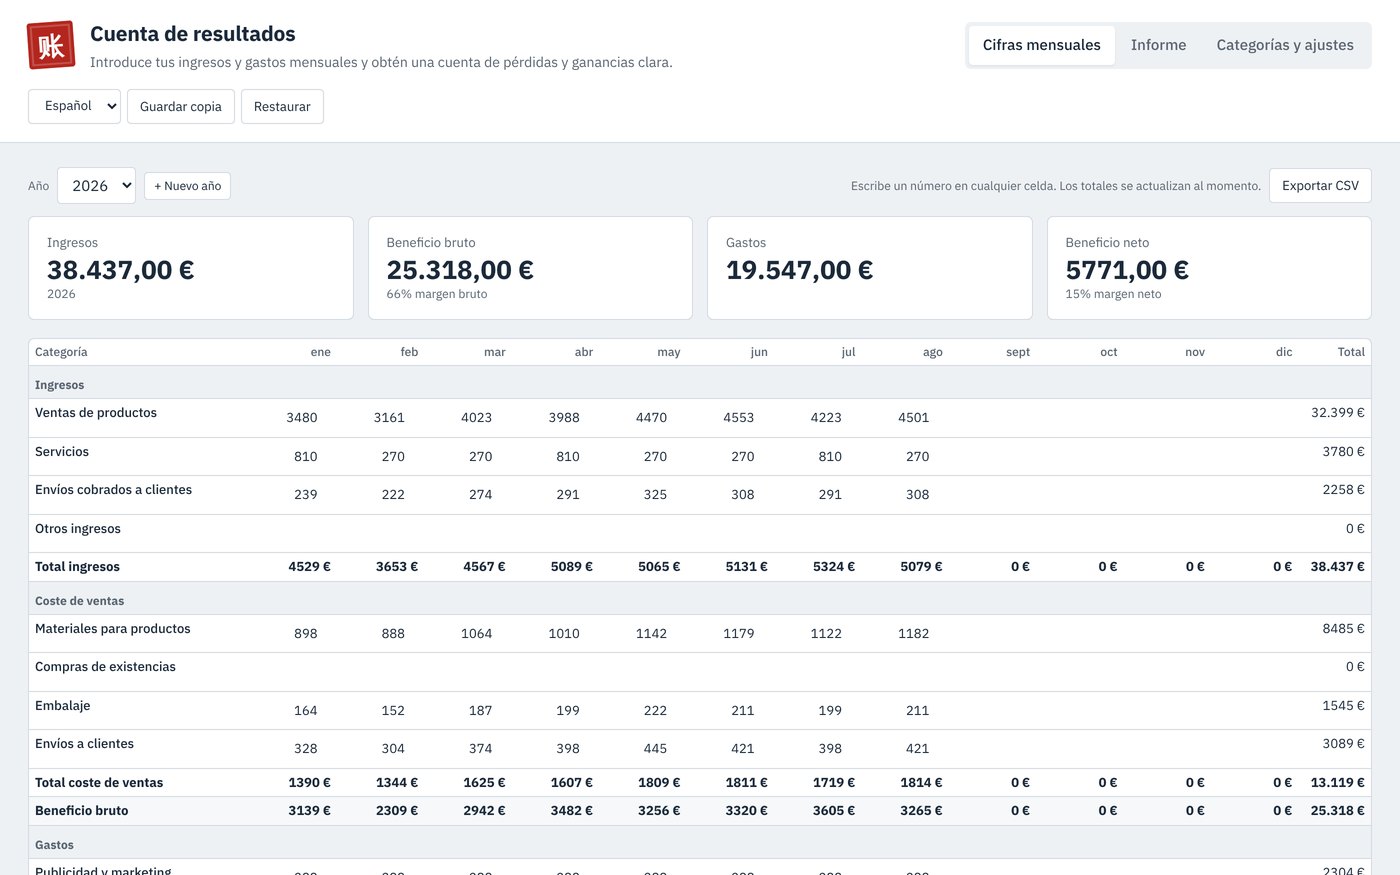
Task: Click the Ingresos summary card value 38.437,00 €
Action: click(121, 270)
